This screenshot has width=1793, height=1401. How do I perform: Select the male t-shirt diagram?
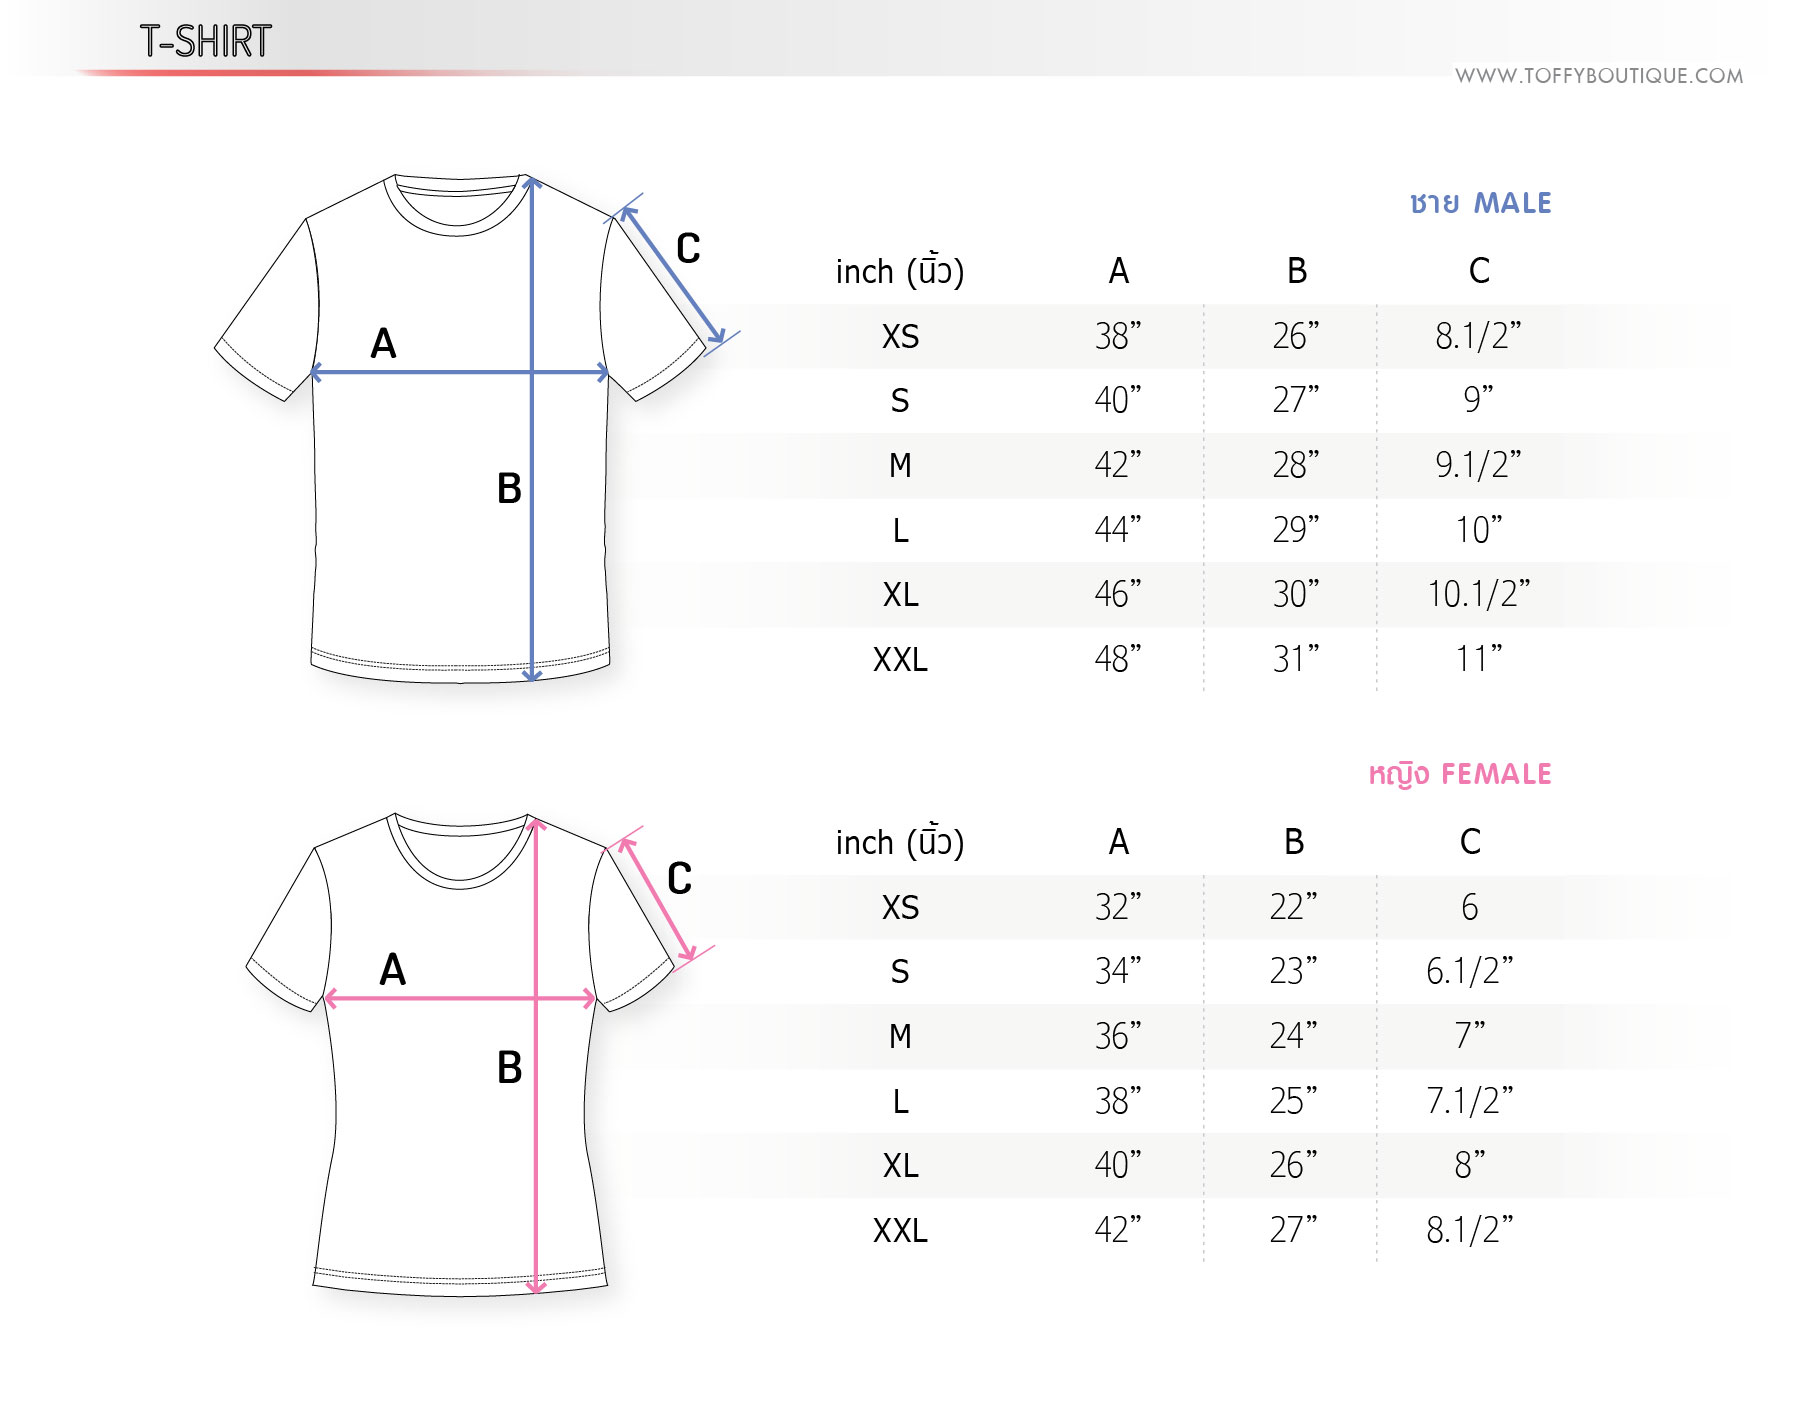(477, 429)
